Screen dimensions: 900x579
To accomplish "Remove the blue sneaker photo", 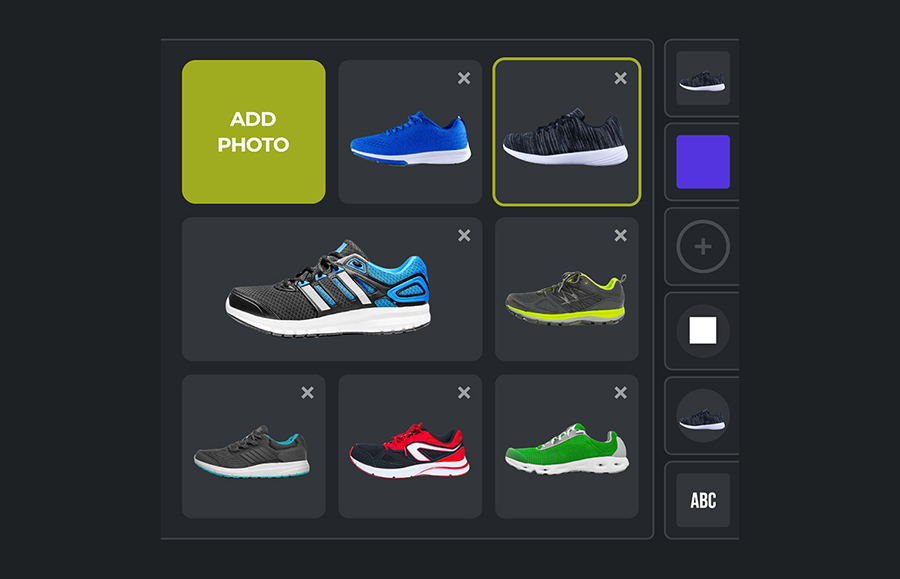I will pos(464,78).
